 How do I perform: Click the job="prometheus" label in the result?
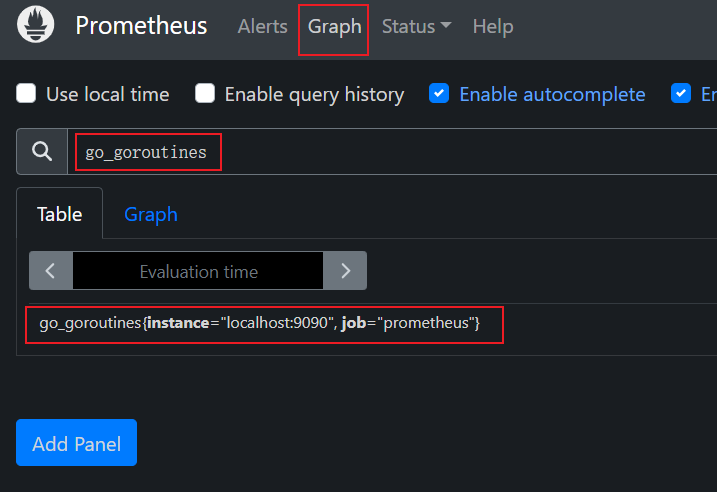(x=410, y=324)
